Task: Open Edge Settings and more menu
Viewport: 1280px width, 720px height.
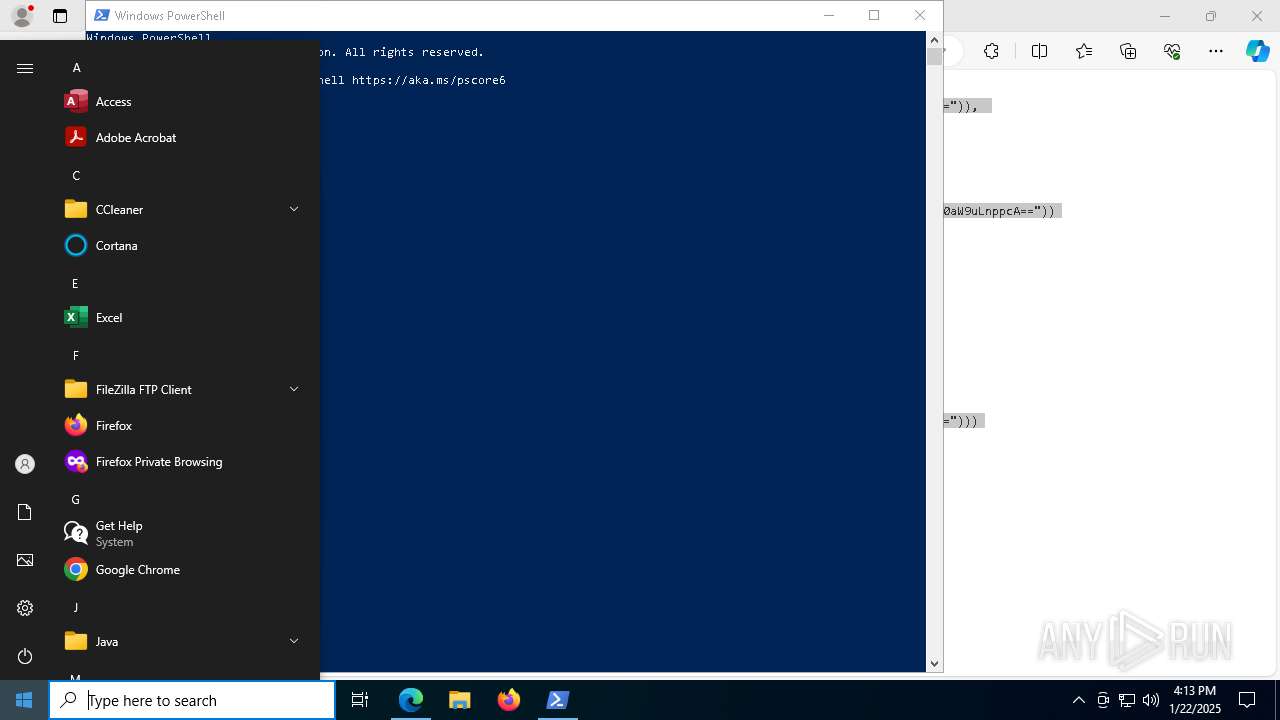Action: (x=1216, y=51)
